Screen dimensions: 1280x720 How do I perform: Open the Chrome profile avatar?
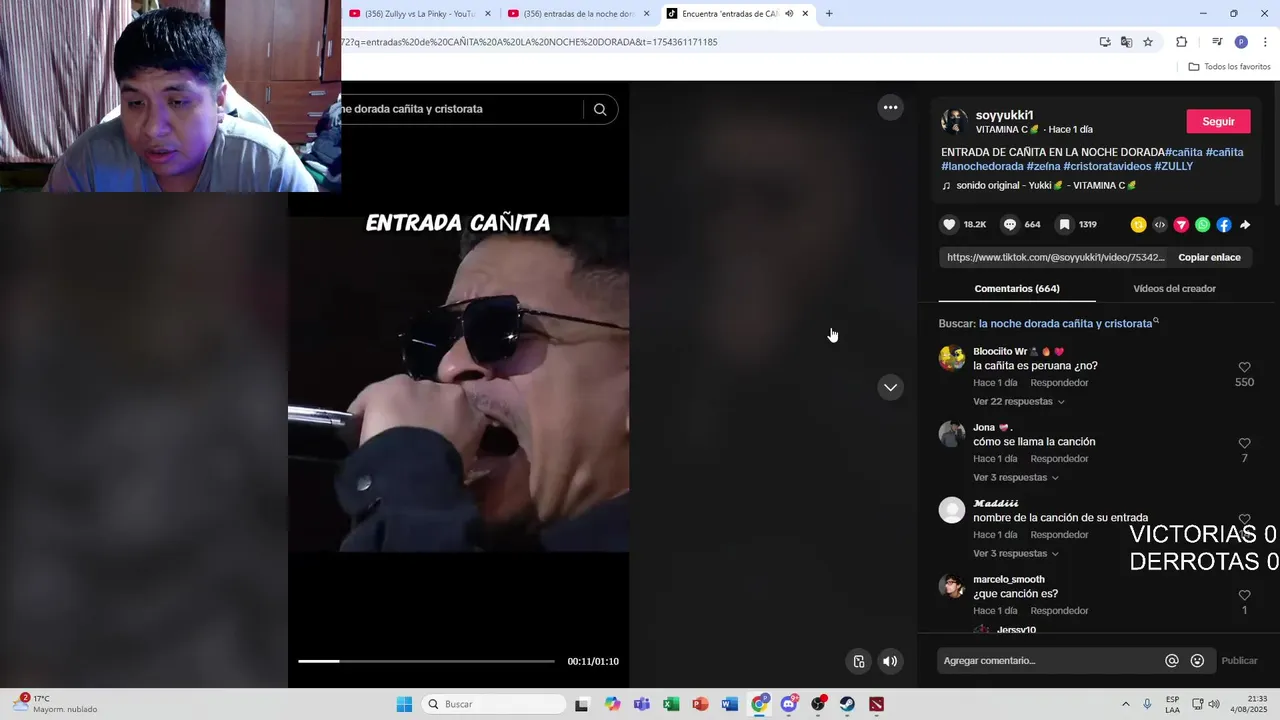tap(1241, 42)
